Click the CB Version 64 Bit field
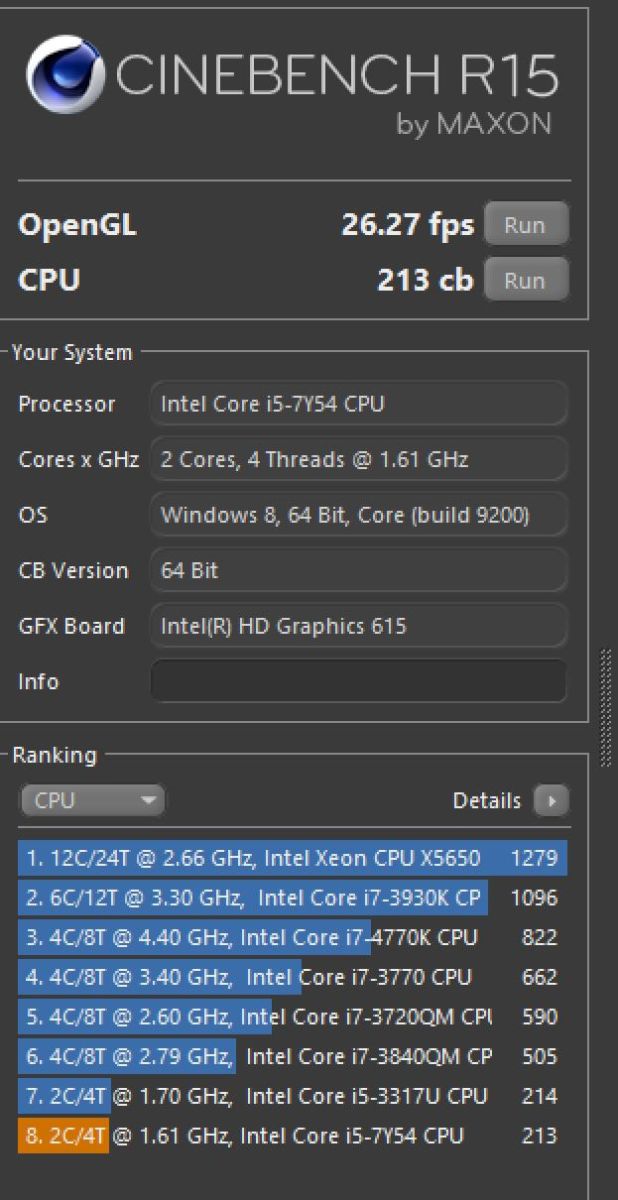The height and width of the screenshot is (1200, 618). click(x=358, y=571)
